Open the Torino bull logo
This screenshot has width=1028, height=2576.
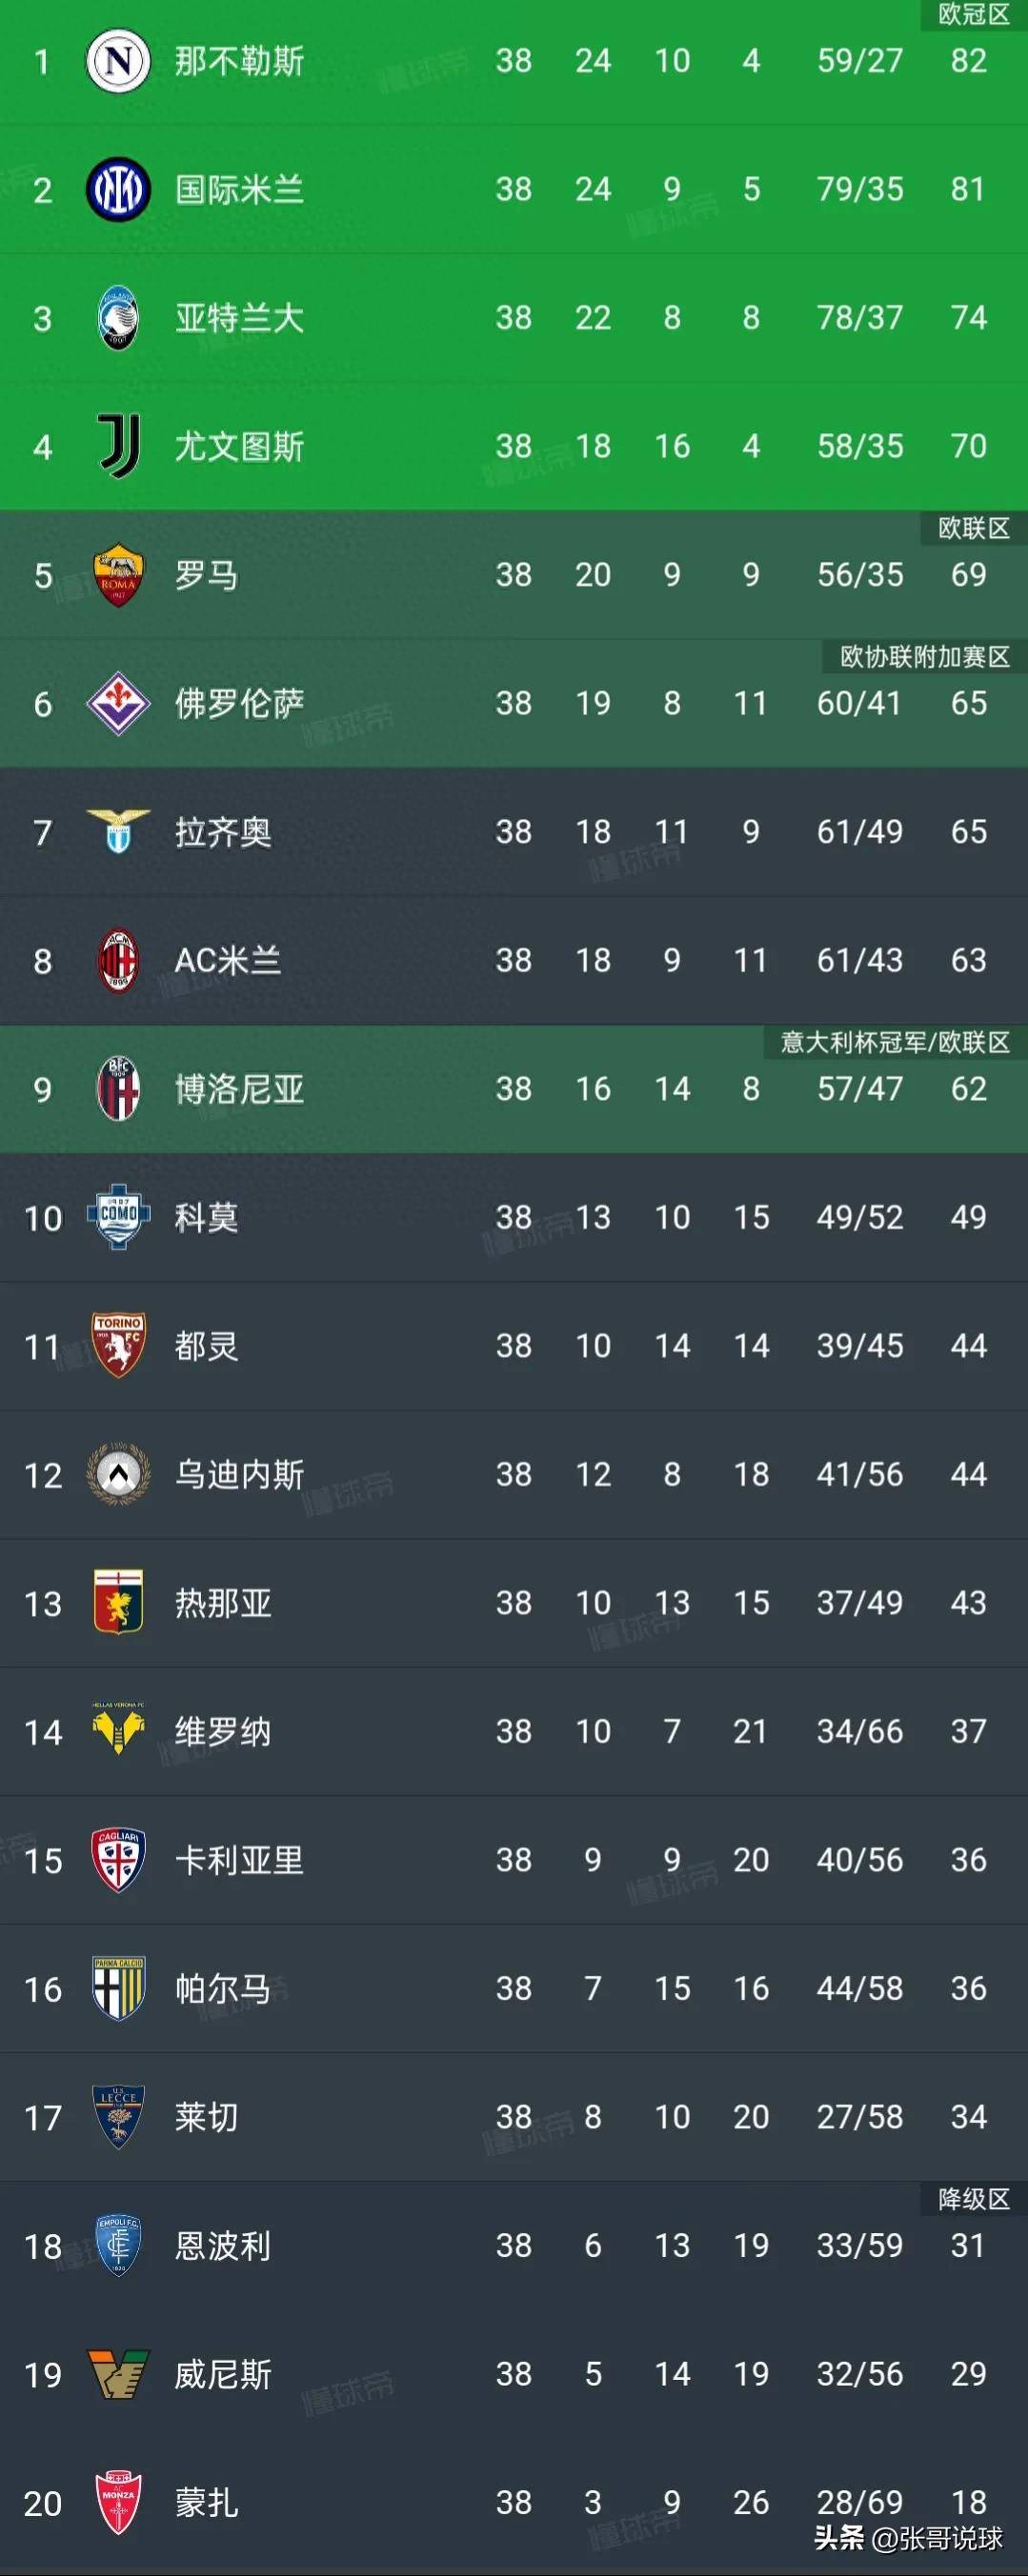click(118, 1346)
